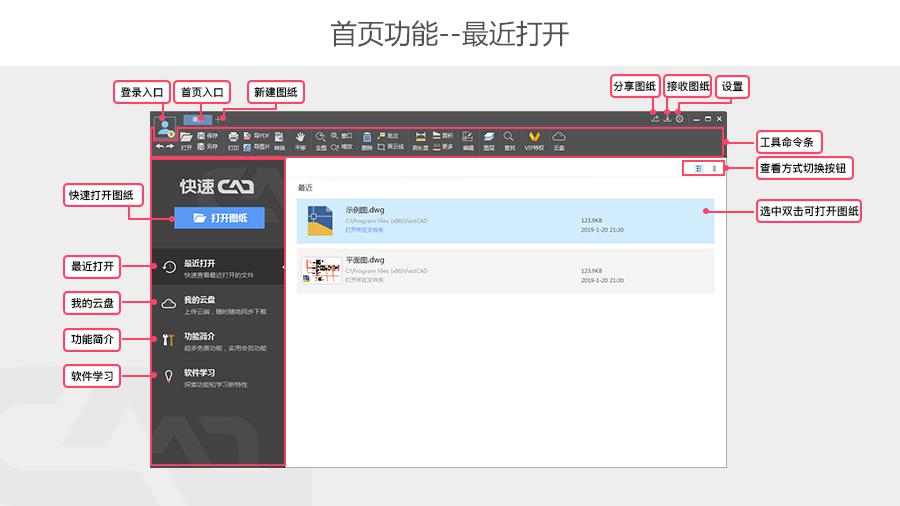Click the Delete (删除) trash icon
Image resolution: width=900 pixels, height=506 pixels.
click(367, 139)
